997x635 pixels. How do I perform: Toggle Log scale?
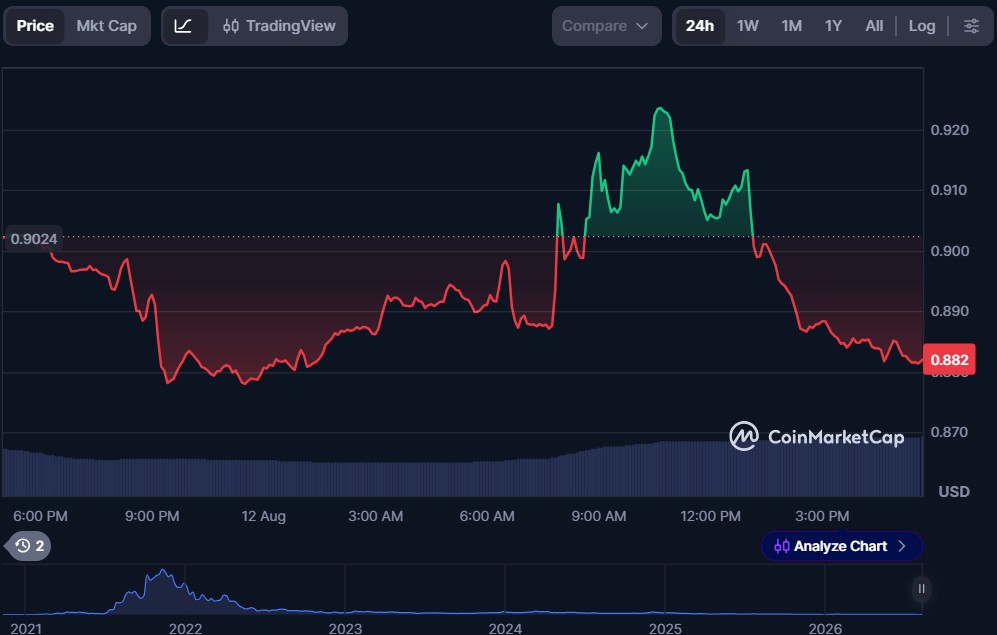pyautogui.click(x=922, y=26)
